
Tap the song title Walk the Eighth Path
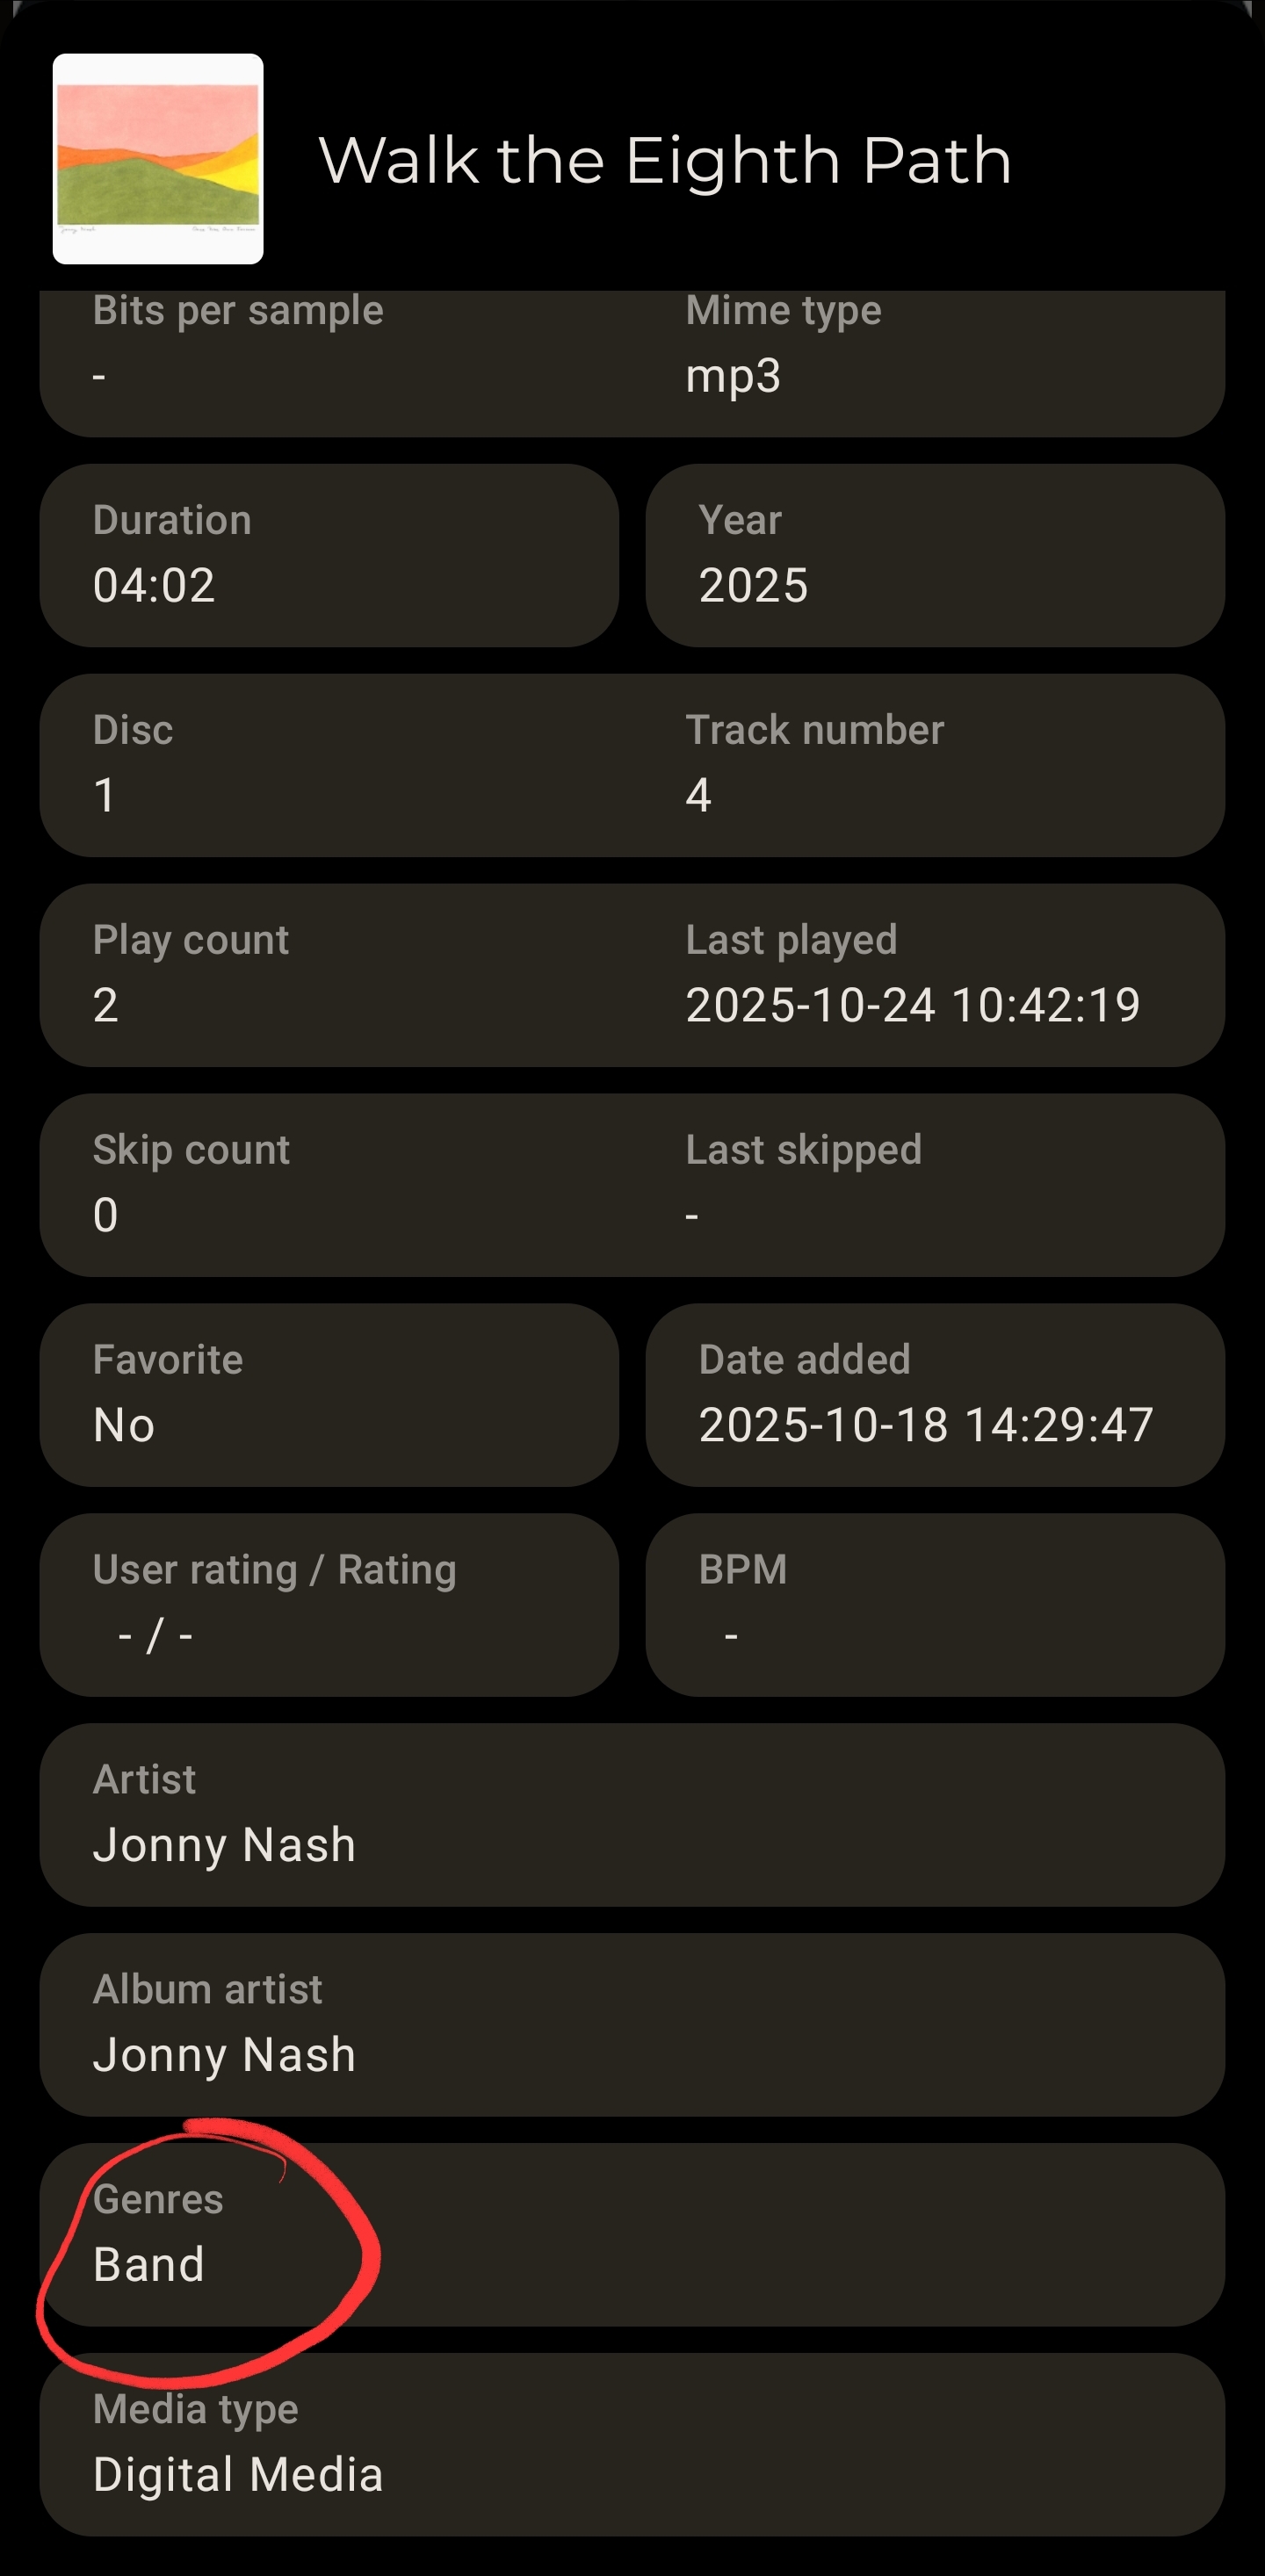664,160
